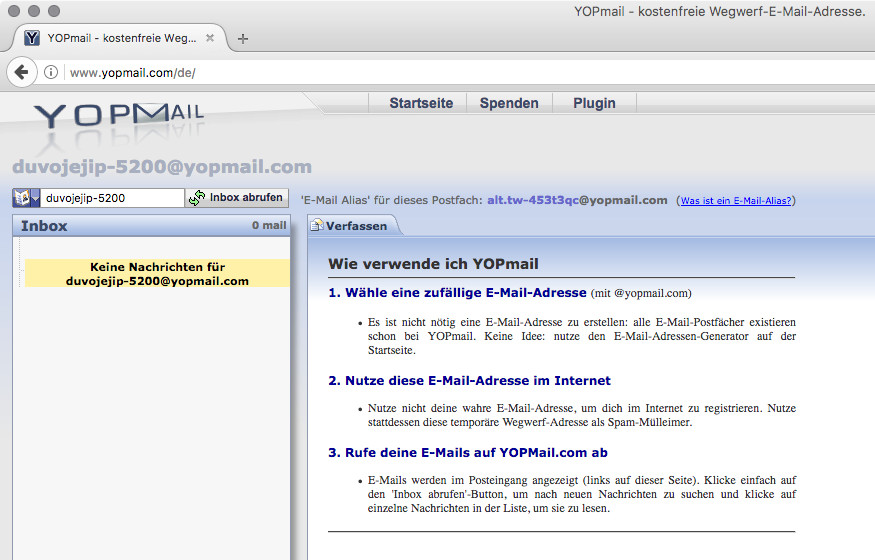Click the refresh arrows icon on Inbox abrufen
The height and width of the screenshot is (560, 875).
coord(196,197)
